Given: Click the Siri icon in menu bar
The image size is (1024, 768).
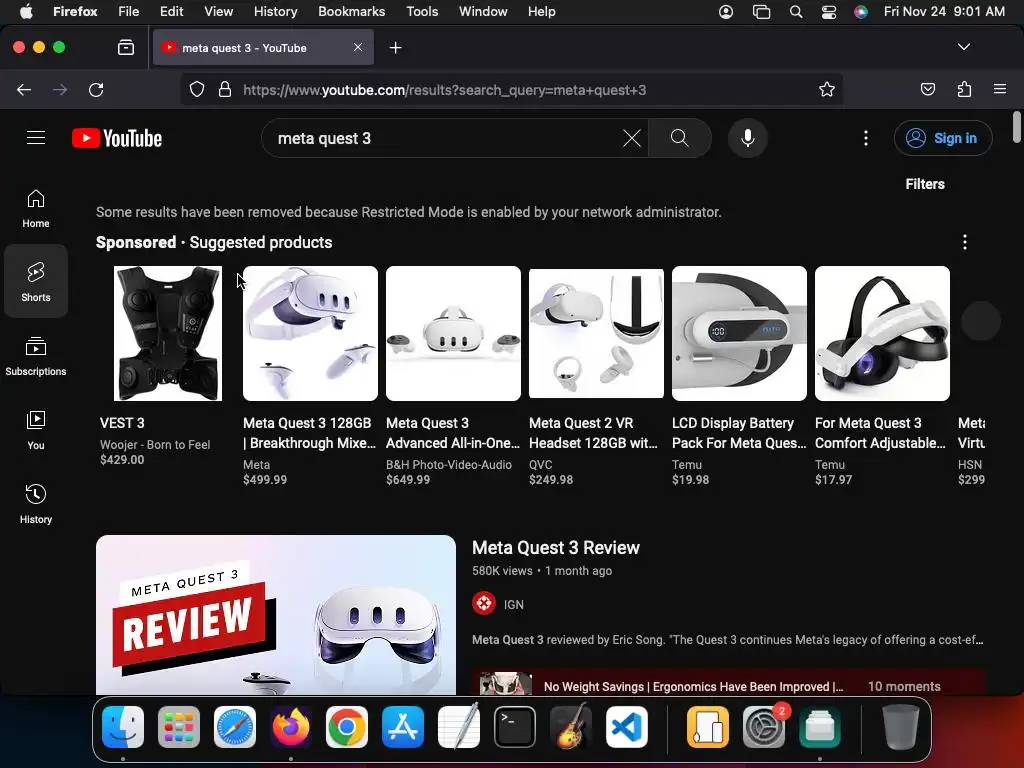Looking at the screenshot, I should (861, 12).
